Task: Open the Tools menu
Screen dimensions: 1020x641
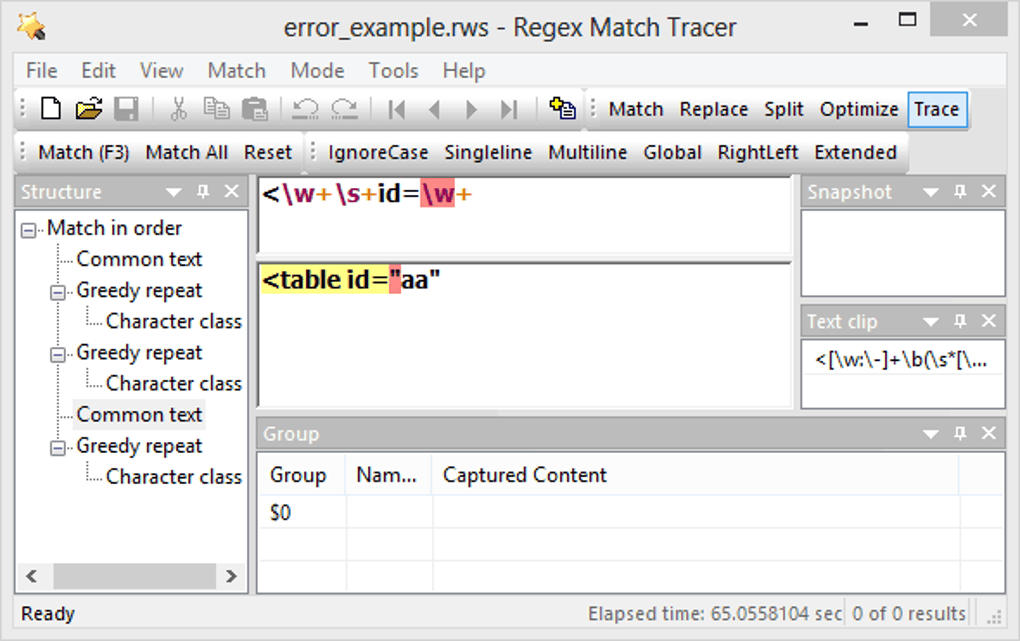Action: [x=393, y=70]
